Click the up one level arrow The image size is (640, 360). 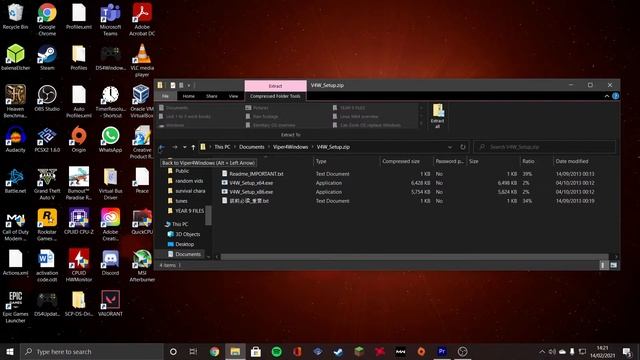193,147
